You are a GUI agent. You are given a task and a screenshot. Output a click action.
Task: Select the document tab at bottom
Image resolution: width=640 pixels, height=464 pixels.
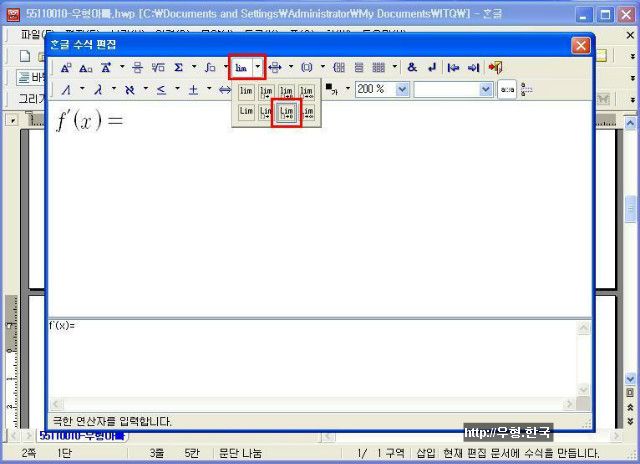click(x=82, y=436)
